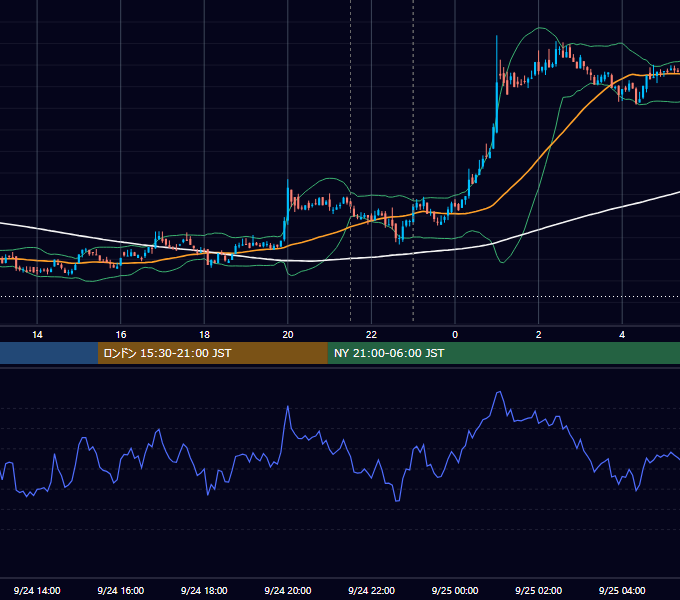The image size is (680, 600).
Task: Click the 9/24 20:00 time label
Action: (288, 590)
